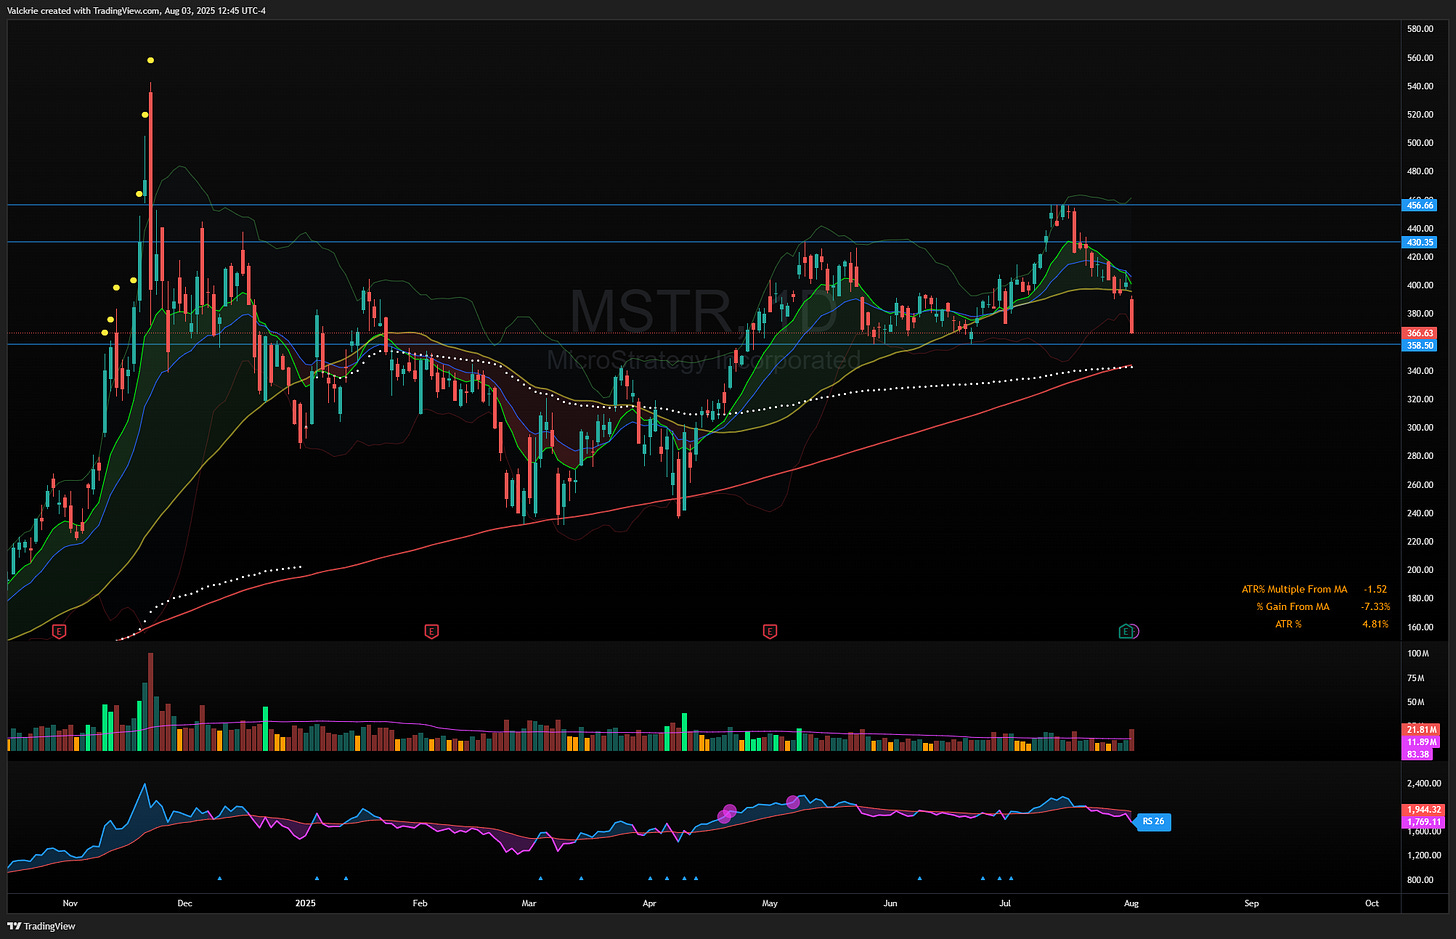This screenshot has height=939, width=1456.
Task: Click Mar on the time axis
Action: 529,903
